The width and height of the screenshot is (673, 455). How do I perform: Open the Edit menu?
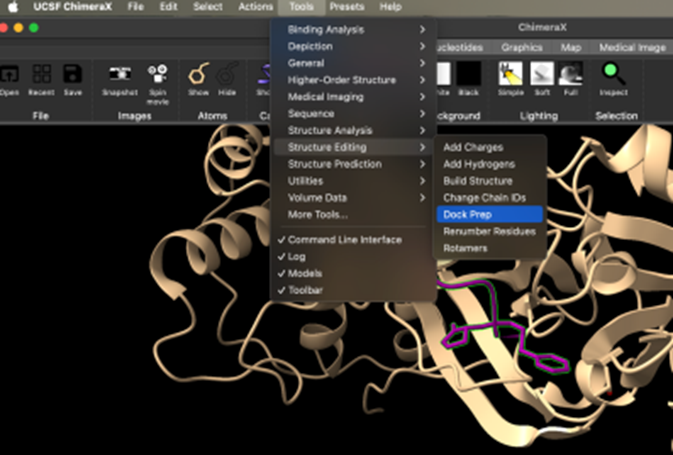(x=168, y=6)
